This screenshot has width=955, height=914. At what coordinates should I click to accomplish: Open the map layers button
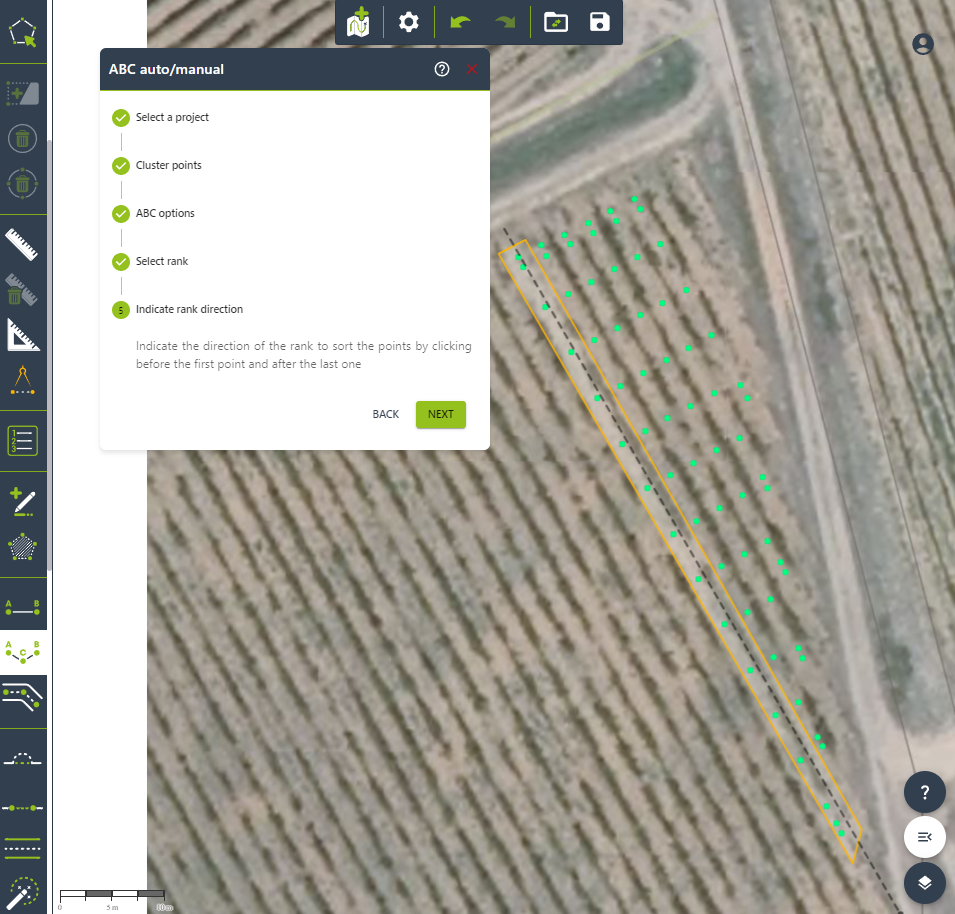[925, 882]
